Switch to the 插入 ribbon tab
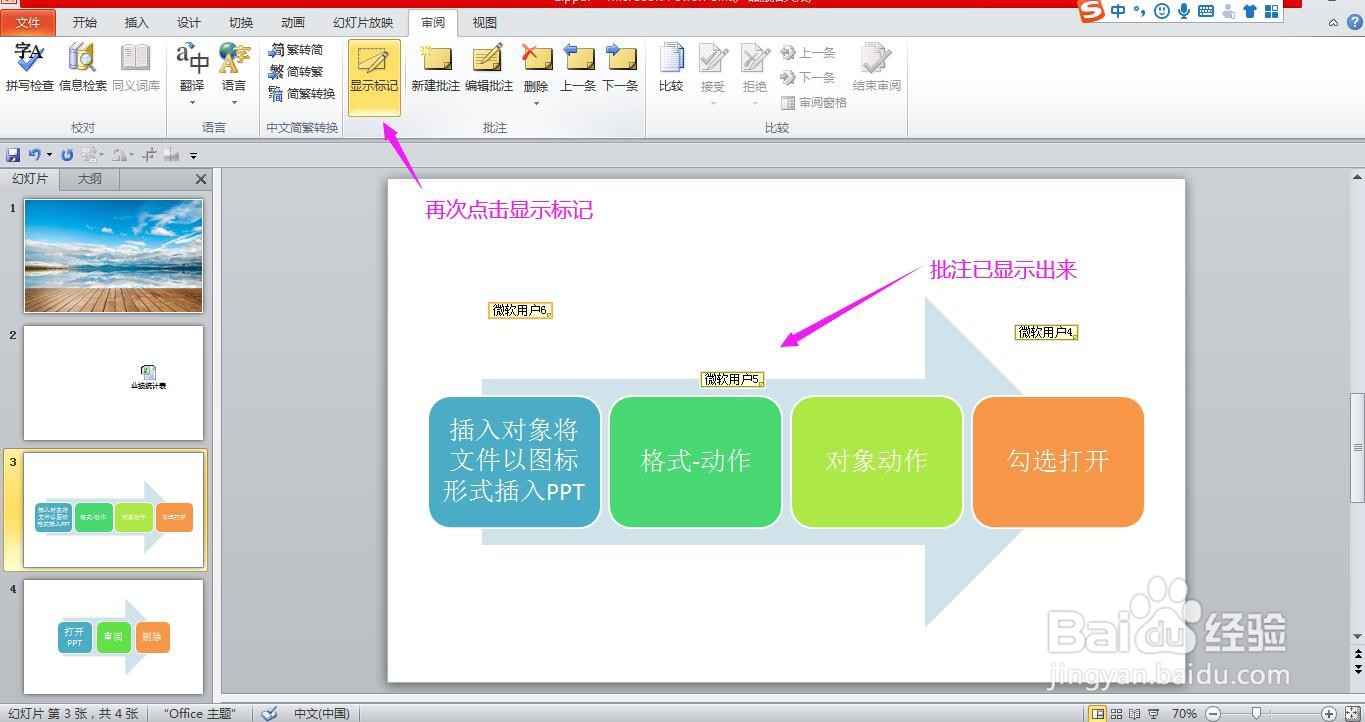Image resolution: width=1365 pixels, height=722 pixels. [136, 22]
